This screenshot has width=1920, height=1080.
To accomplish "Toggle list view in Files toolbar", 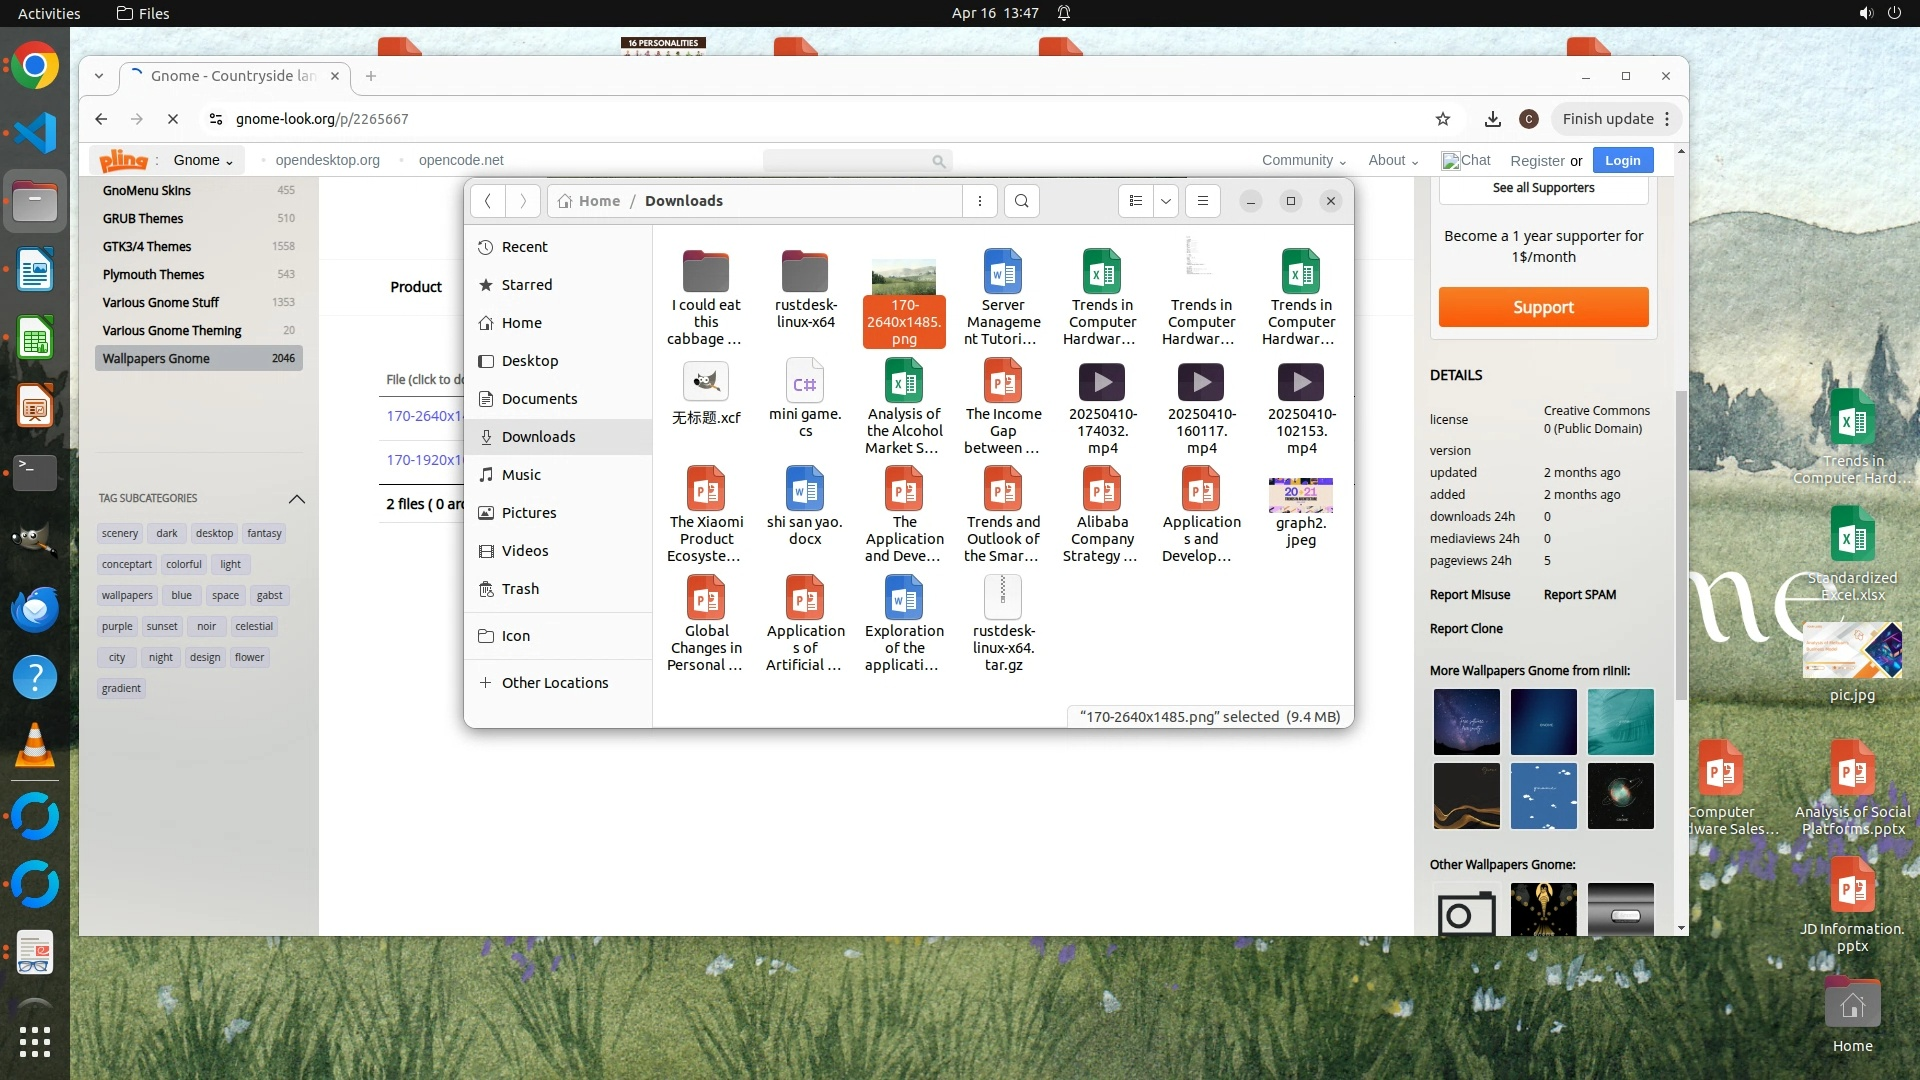I will [x=1136, y=201].
